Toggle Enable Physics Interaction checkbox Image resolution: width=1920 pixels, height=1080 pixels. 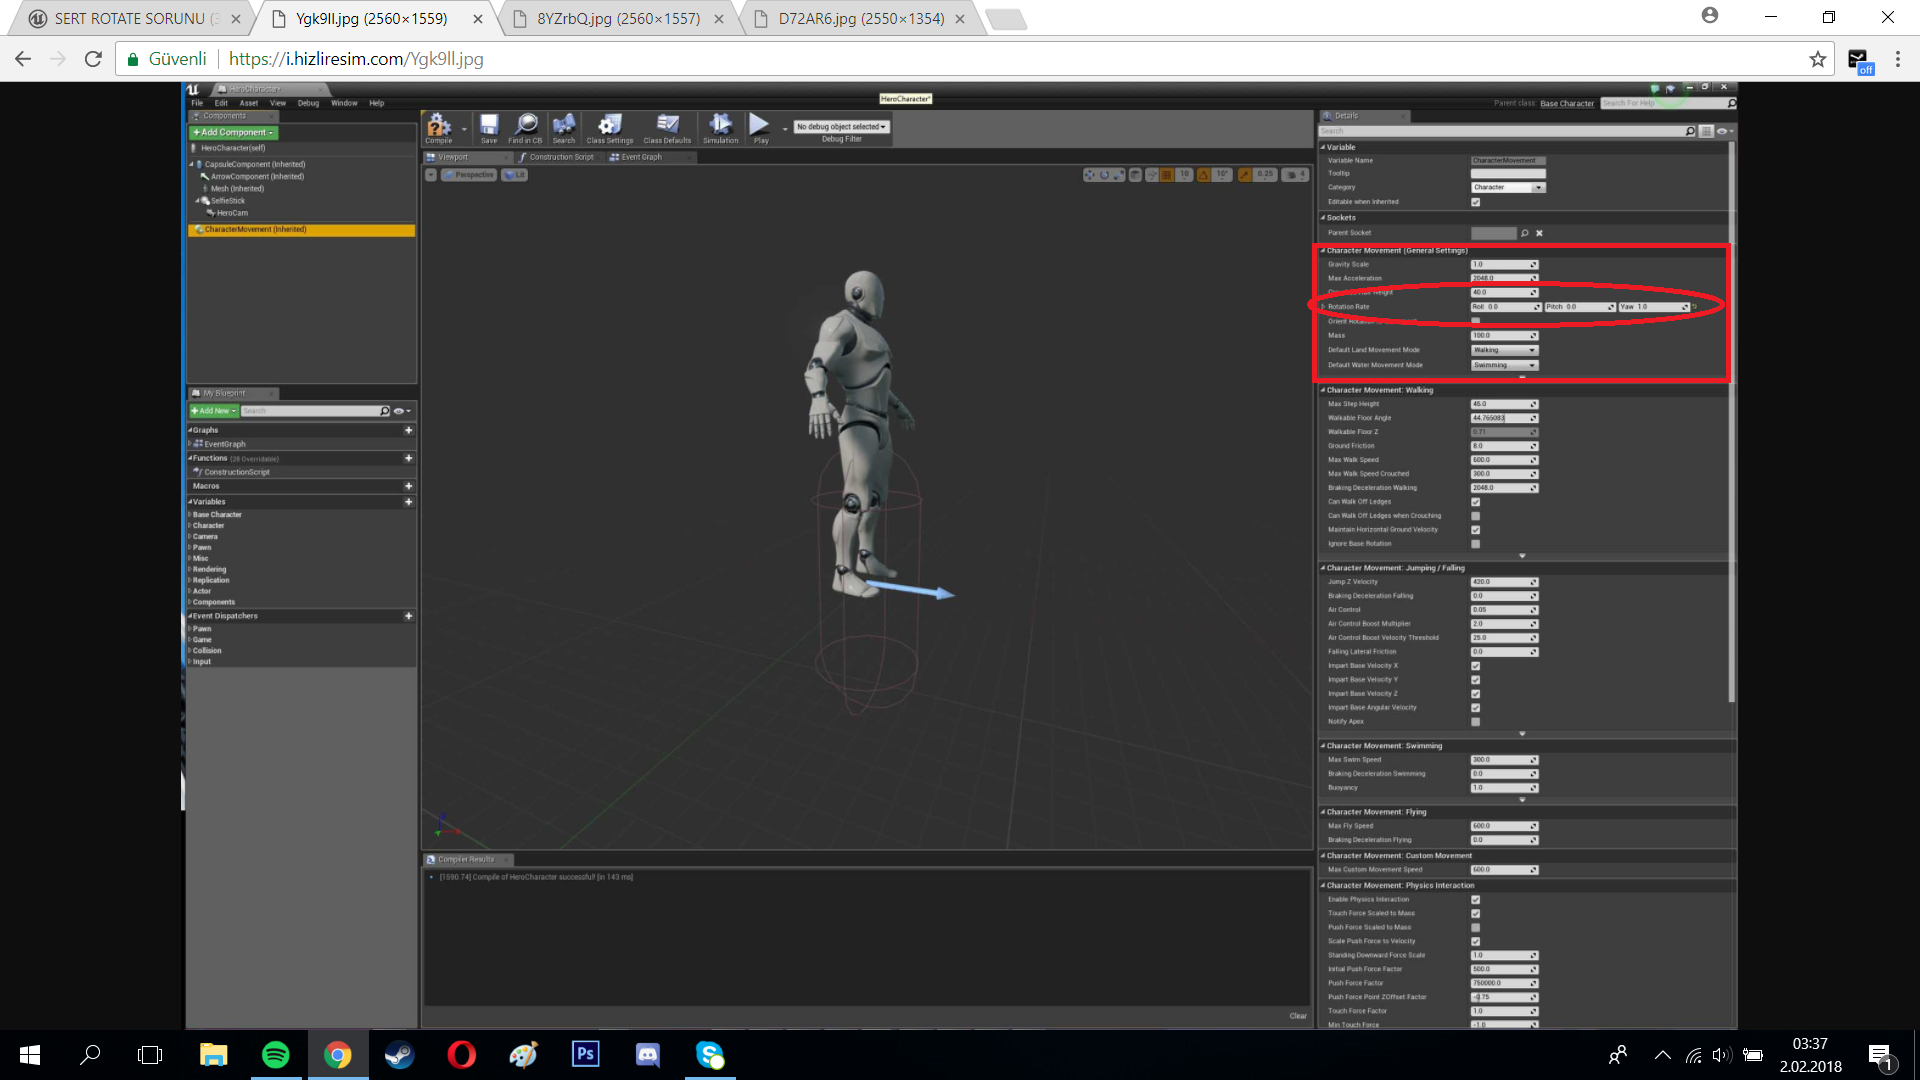click(x=1475, y=900)
